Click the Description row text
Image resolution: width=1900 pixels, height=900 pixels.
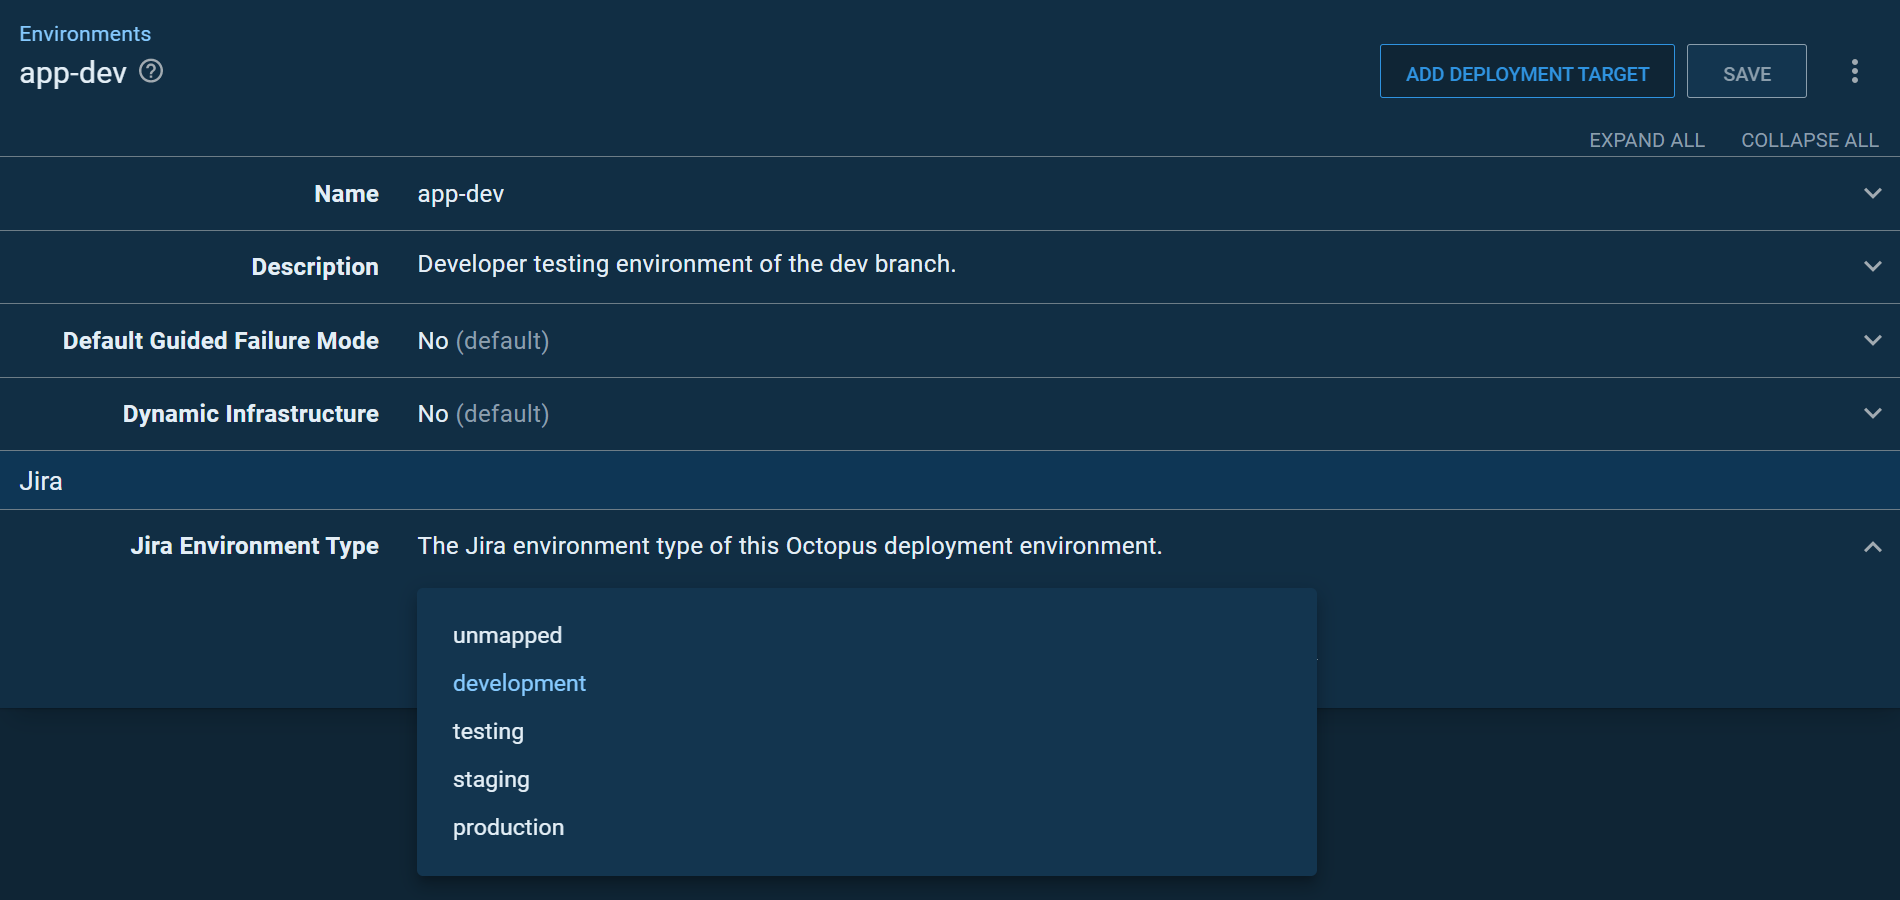pos(687,264)
